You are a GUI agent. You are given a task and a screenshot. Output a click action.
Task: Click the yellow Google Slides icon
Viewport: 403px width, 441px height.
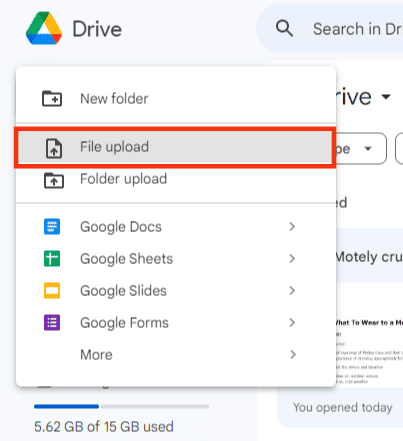(x=52, y=290)
